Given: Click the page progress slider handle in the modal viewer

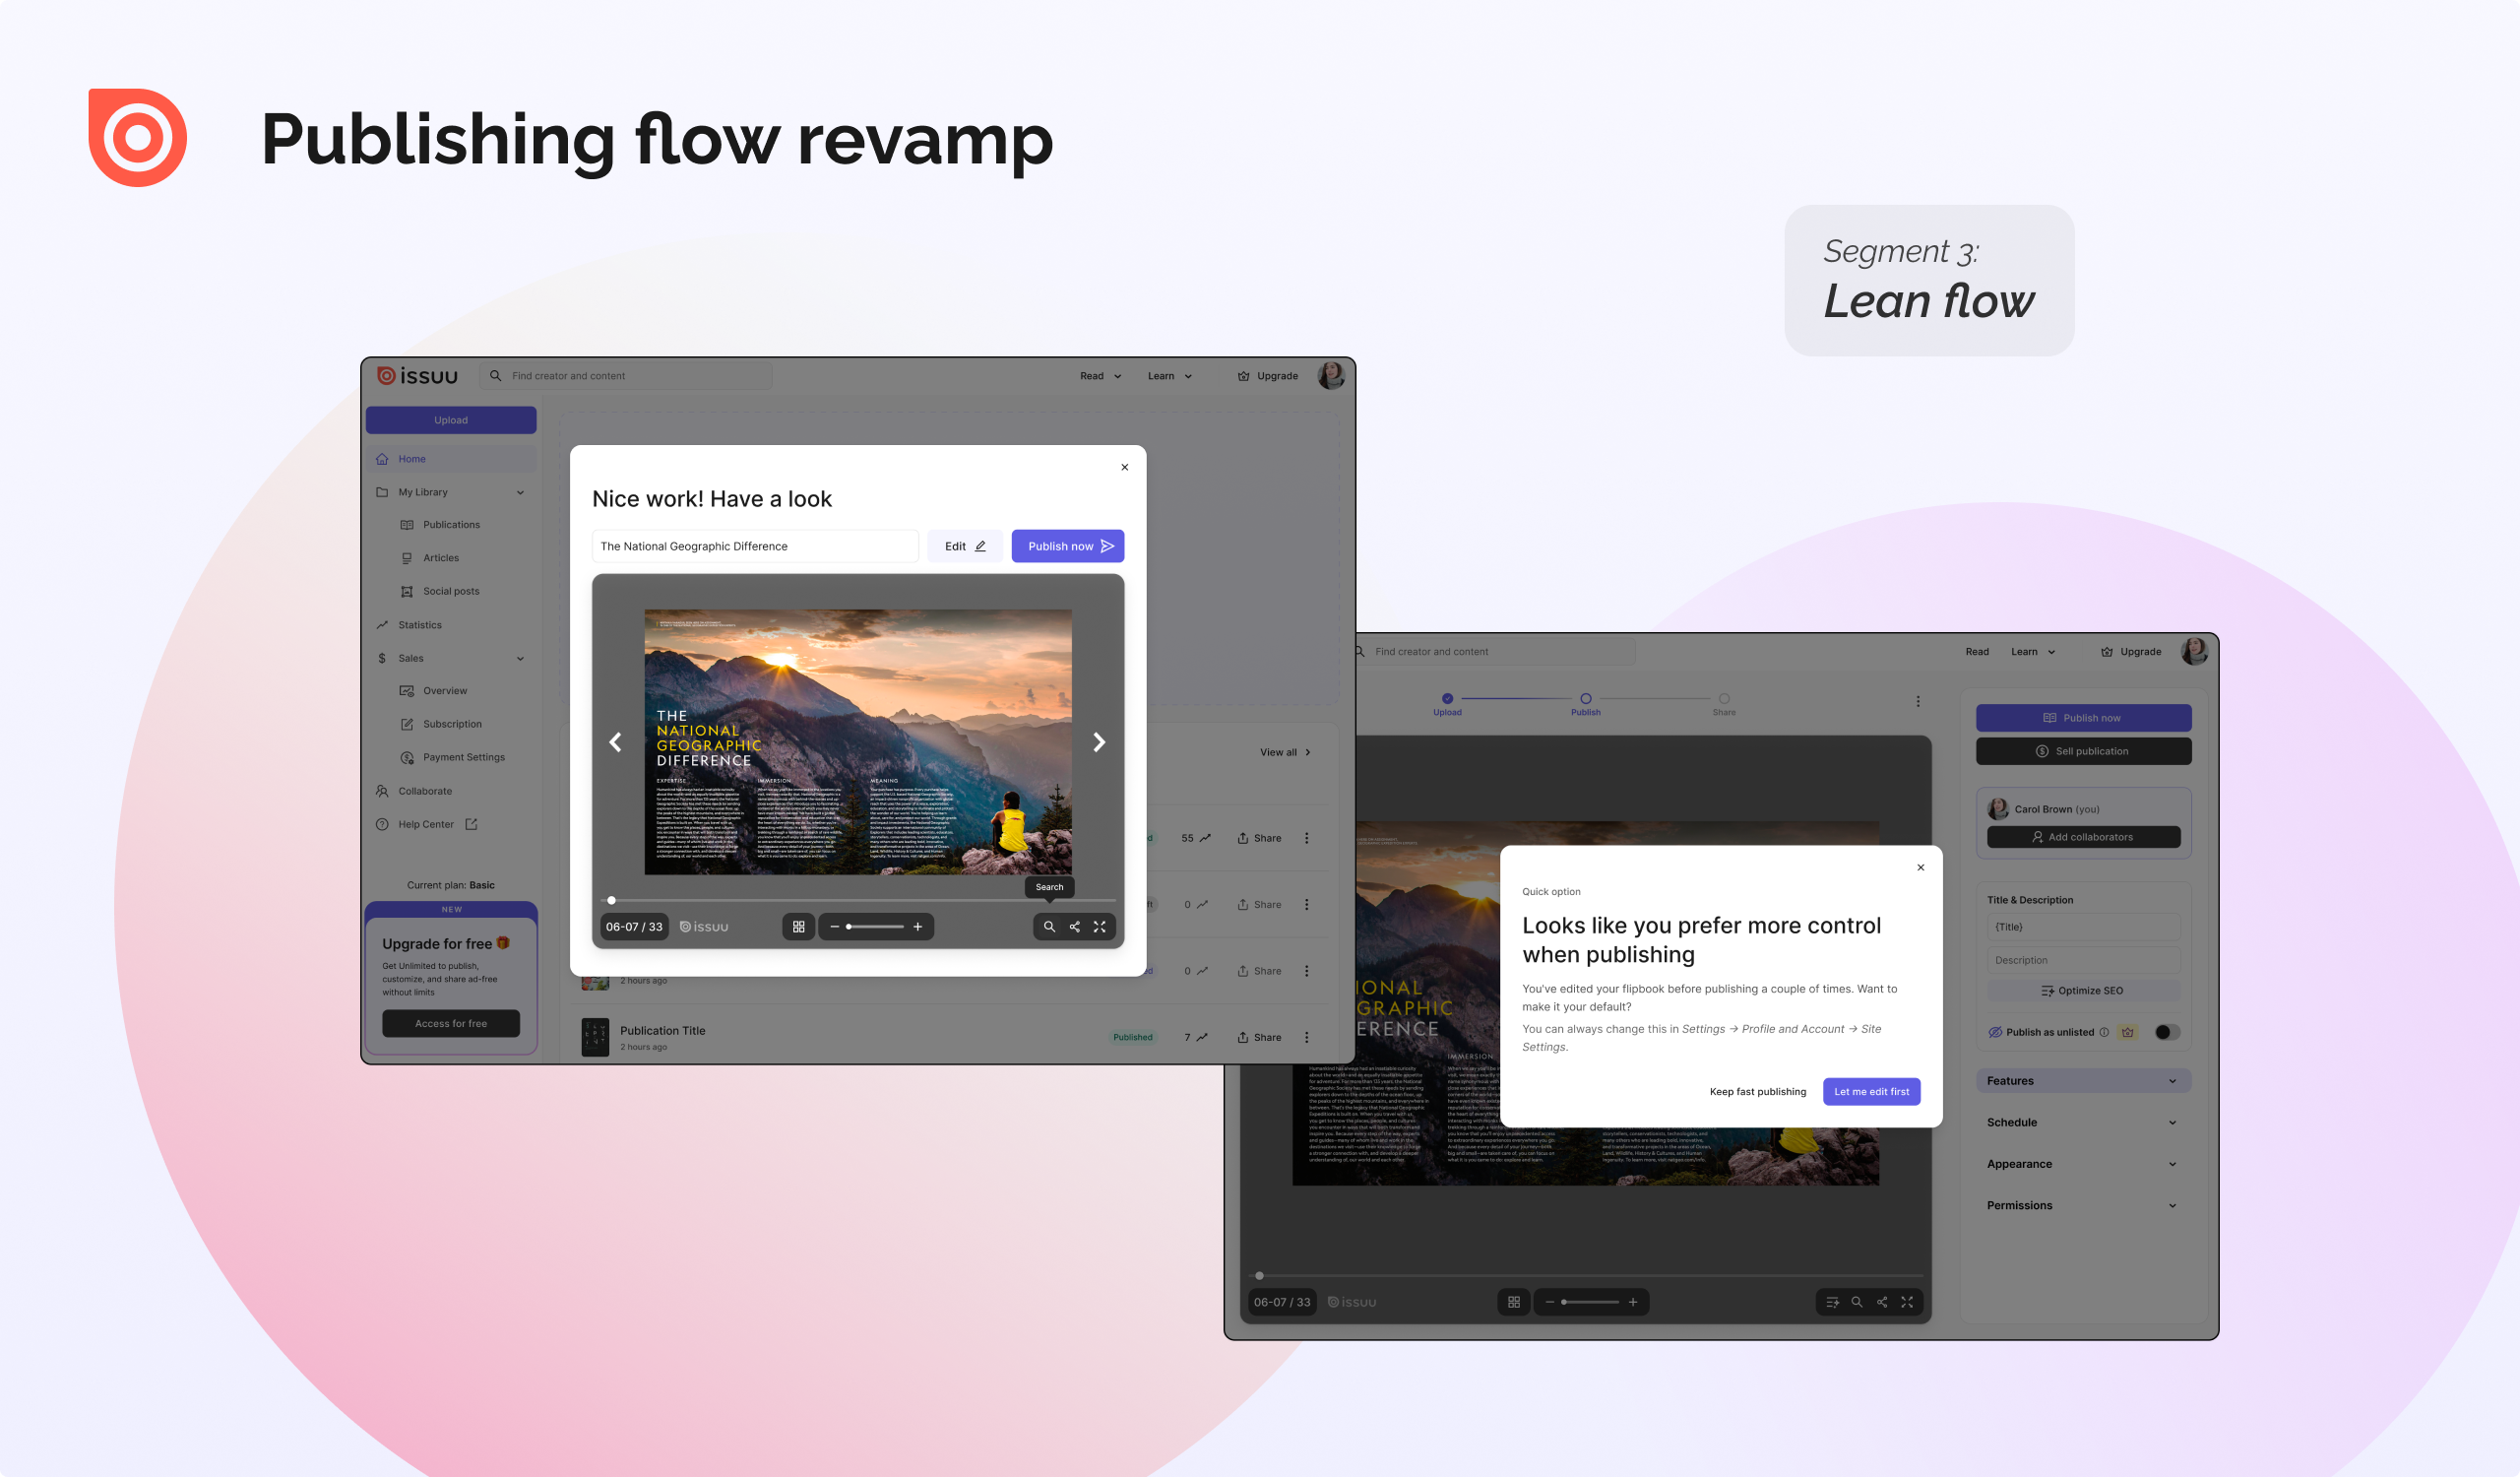Looking at the screenshot, I should (612, 900).
